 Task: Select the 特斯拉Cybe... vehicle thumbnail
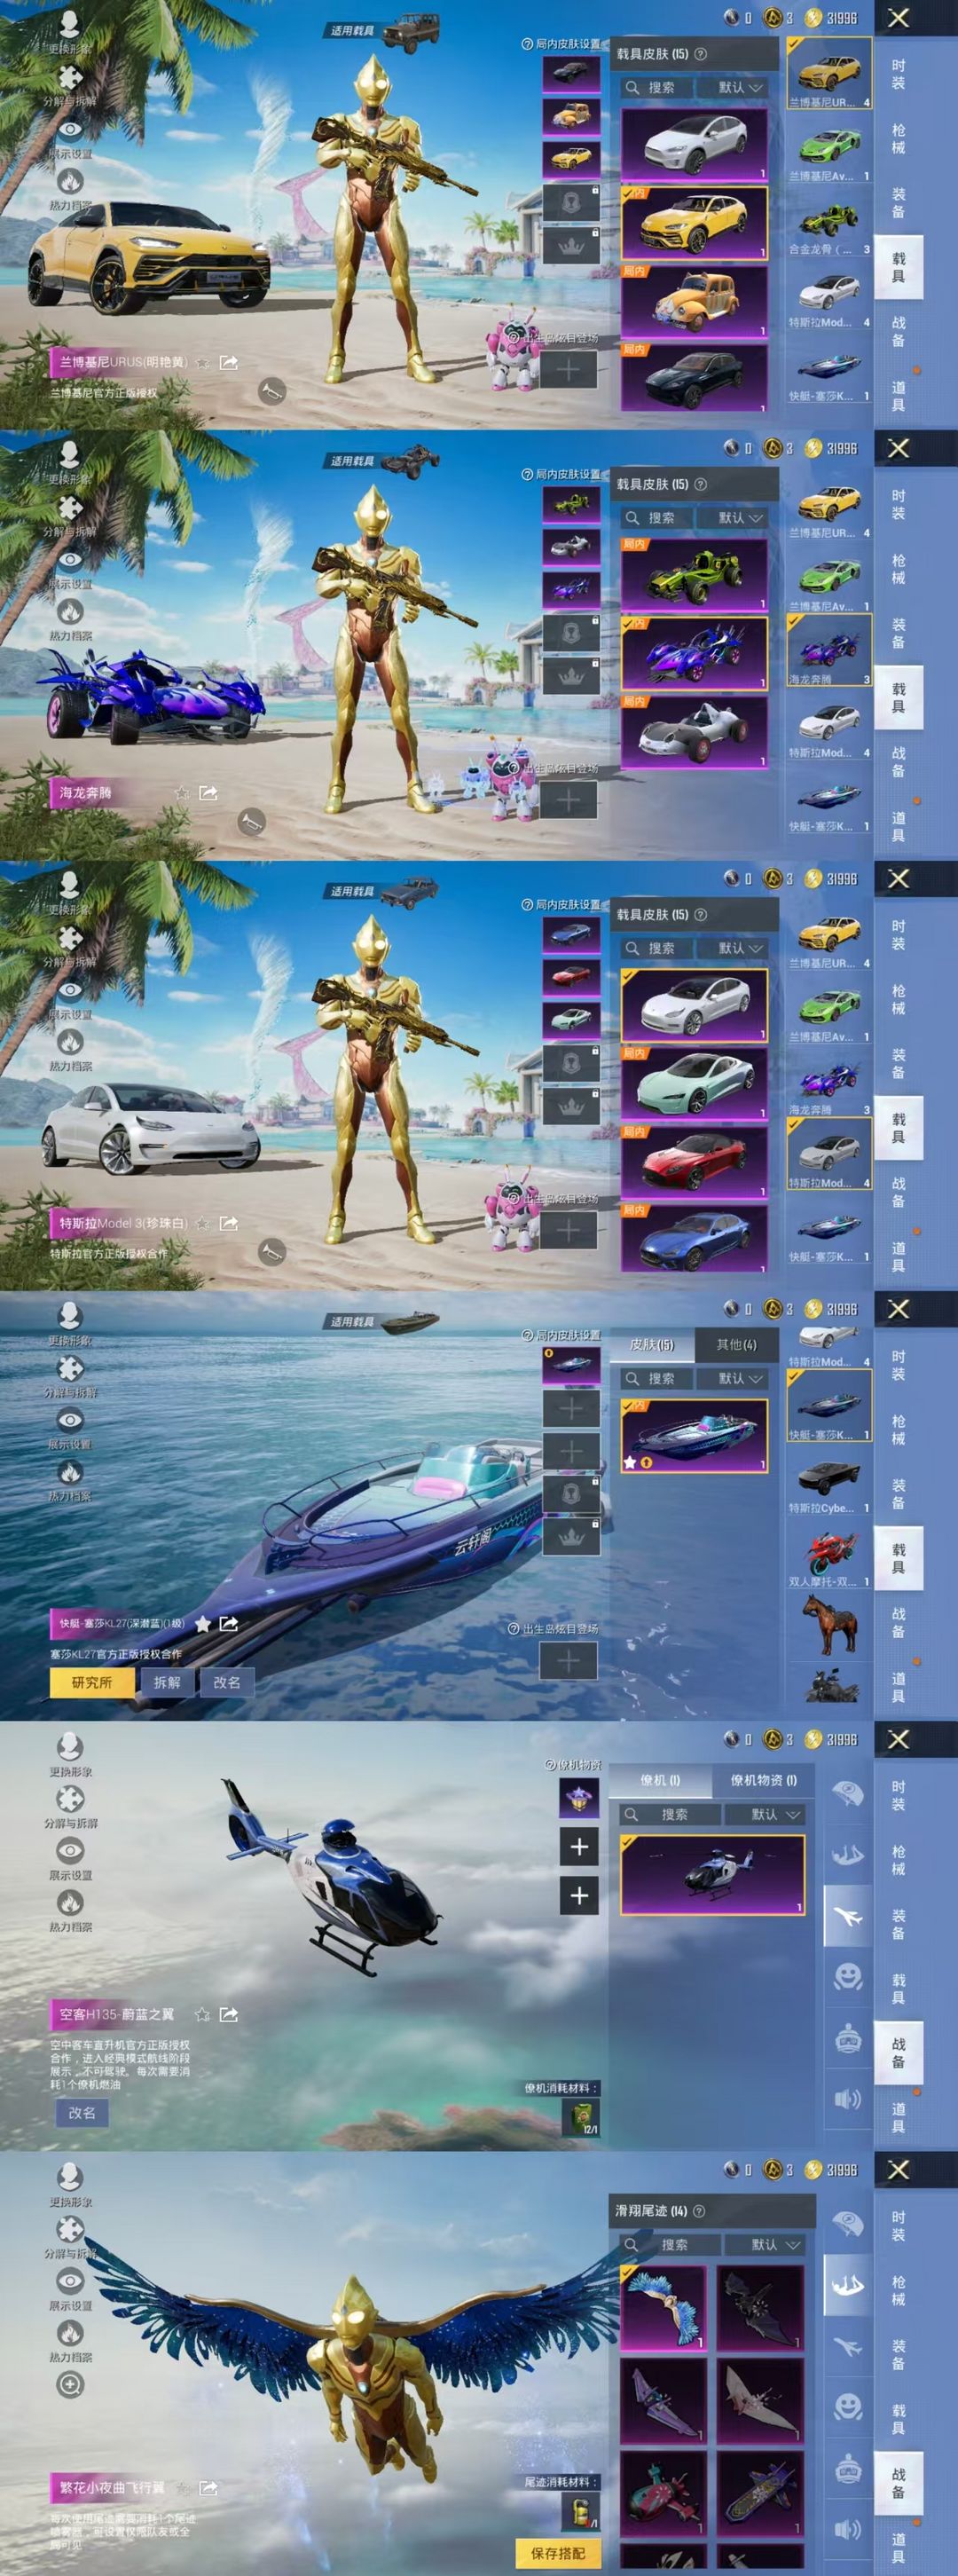(x=829, y=1482)
